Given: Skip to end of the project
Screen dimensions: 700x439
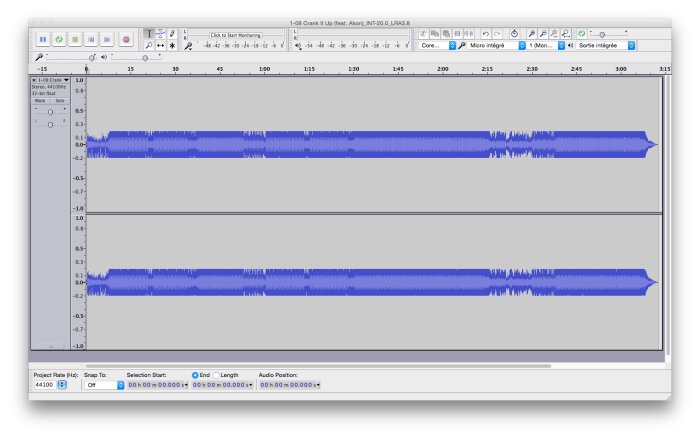Looking at the screenshot, I should (107, 39).
